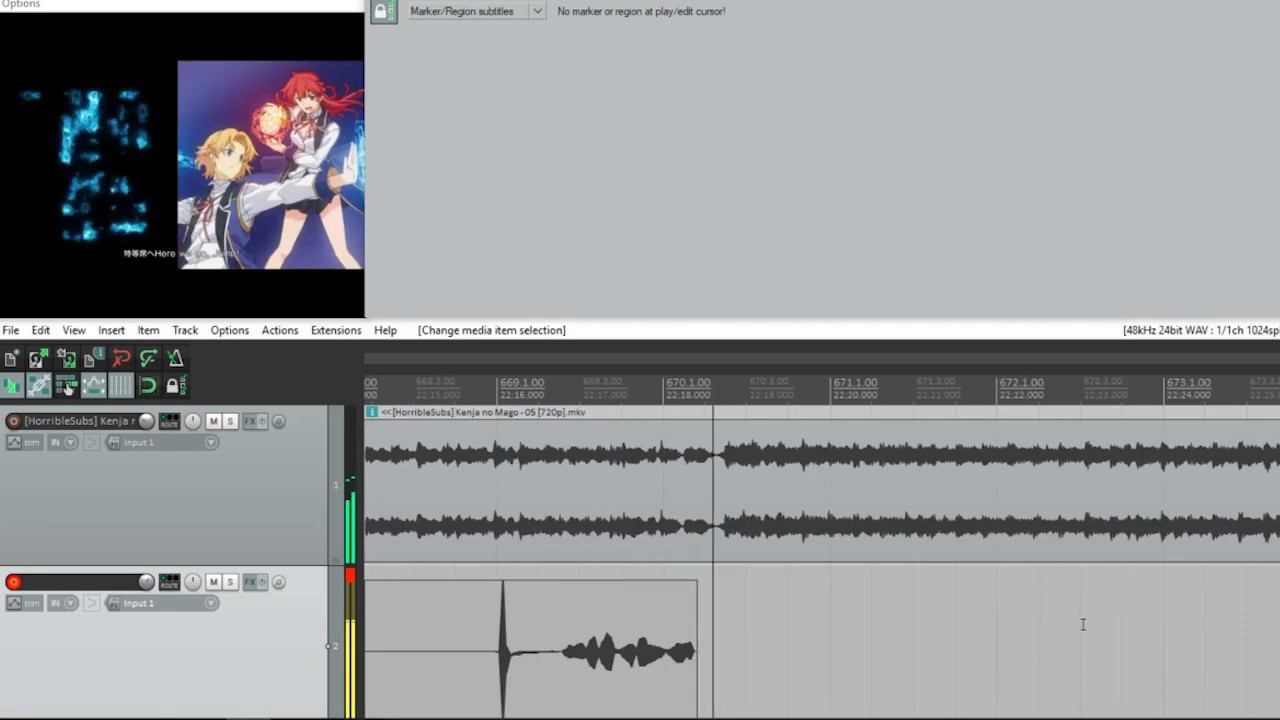Viewport: 1280px width, 720px height.
Task: Open ROUTE button on HorribleSubs track
Action: (x=169, y=421)
